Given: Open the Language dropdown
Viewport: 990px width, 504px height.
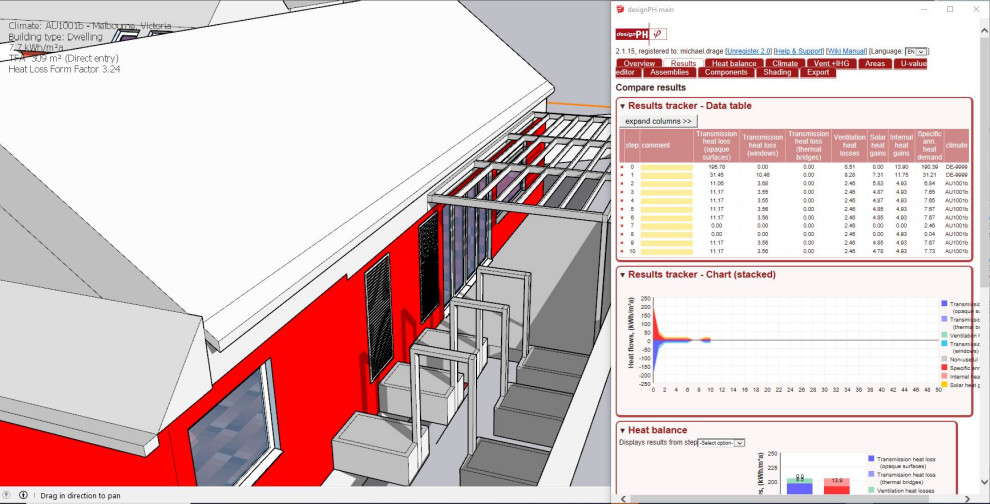Looking at the screenshot, I should 916,51.
